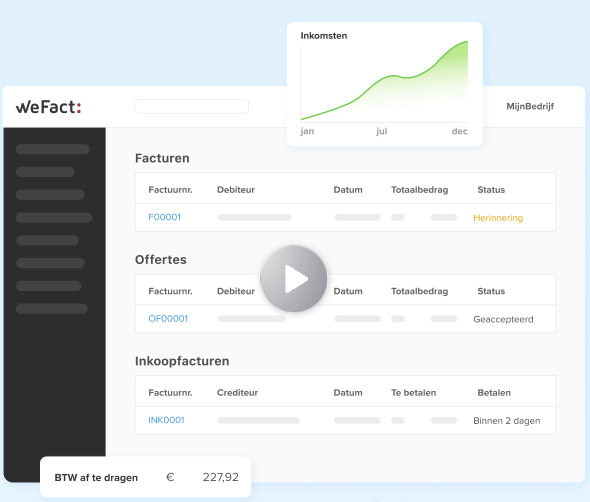Click the Offertes section heading
Image resolution: width=590 pixels, height=502 pixels.
coord(161,260)
